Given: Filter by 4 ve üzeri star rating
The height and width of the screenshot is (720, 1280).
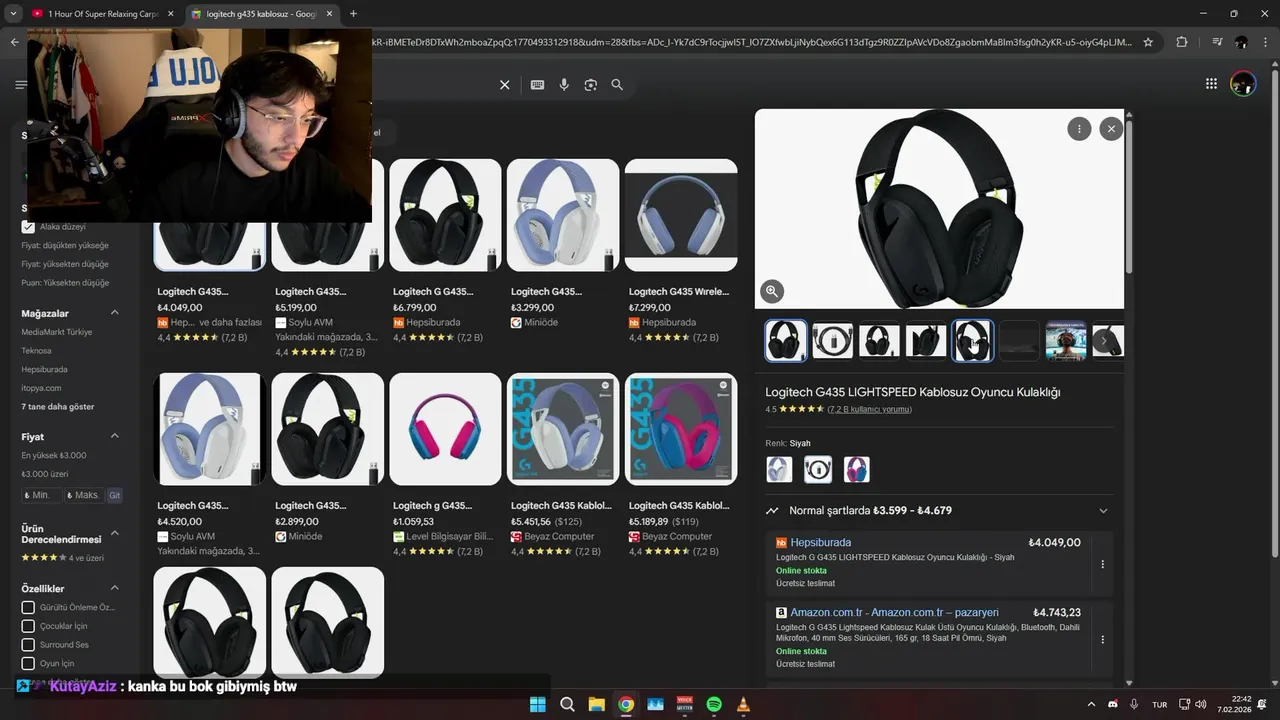Looking at the screenshot, I should [x=62, y=558].
